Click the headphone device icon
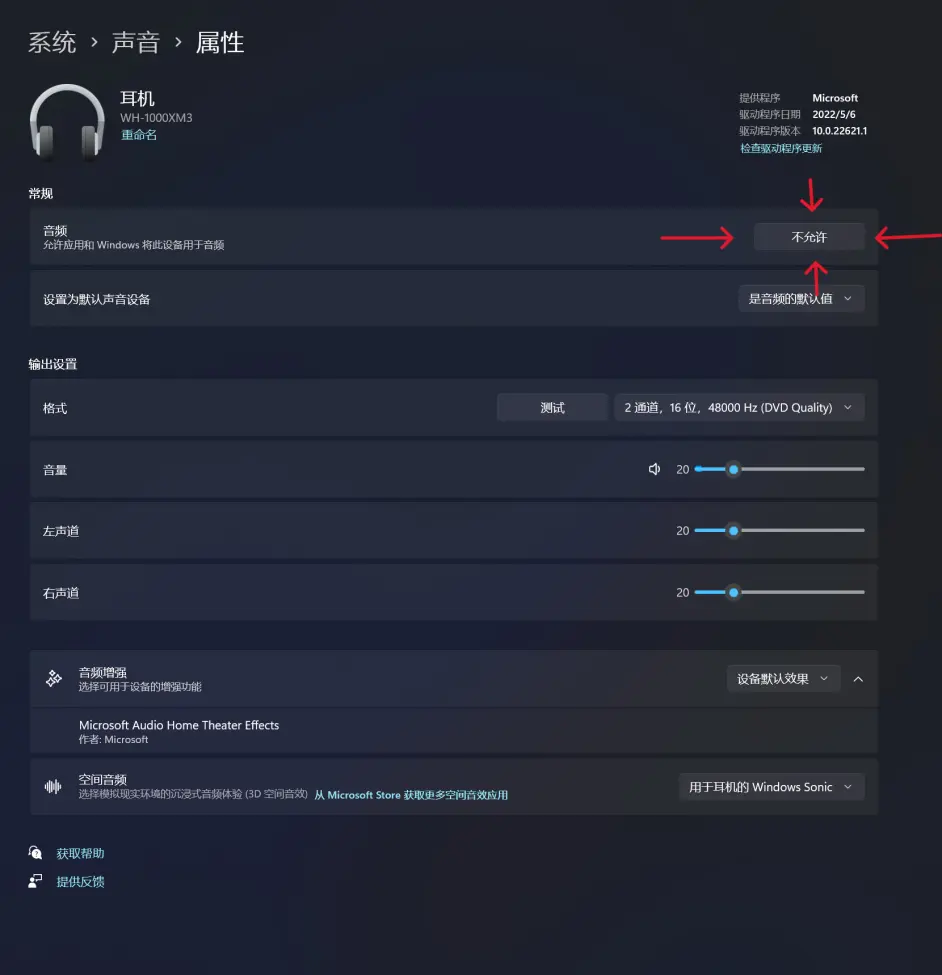The width and height of the screenshot is (942, 975). (67, 122)
